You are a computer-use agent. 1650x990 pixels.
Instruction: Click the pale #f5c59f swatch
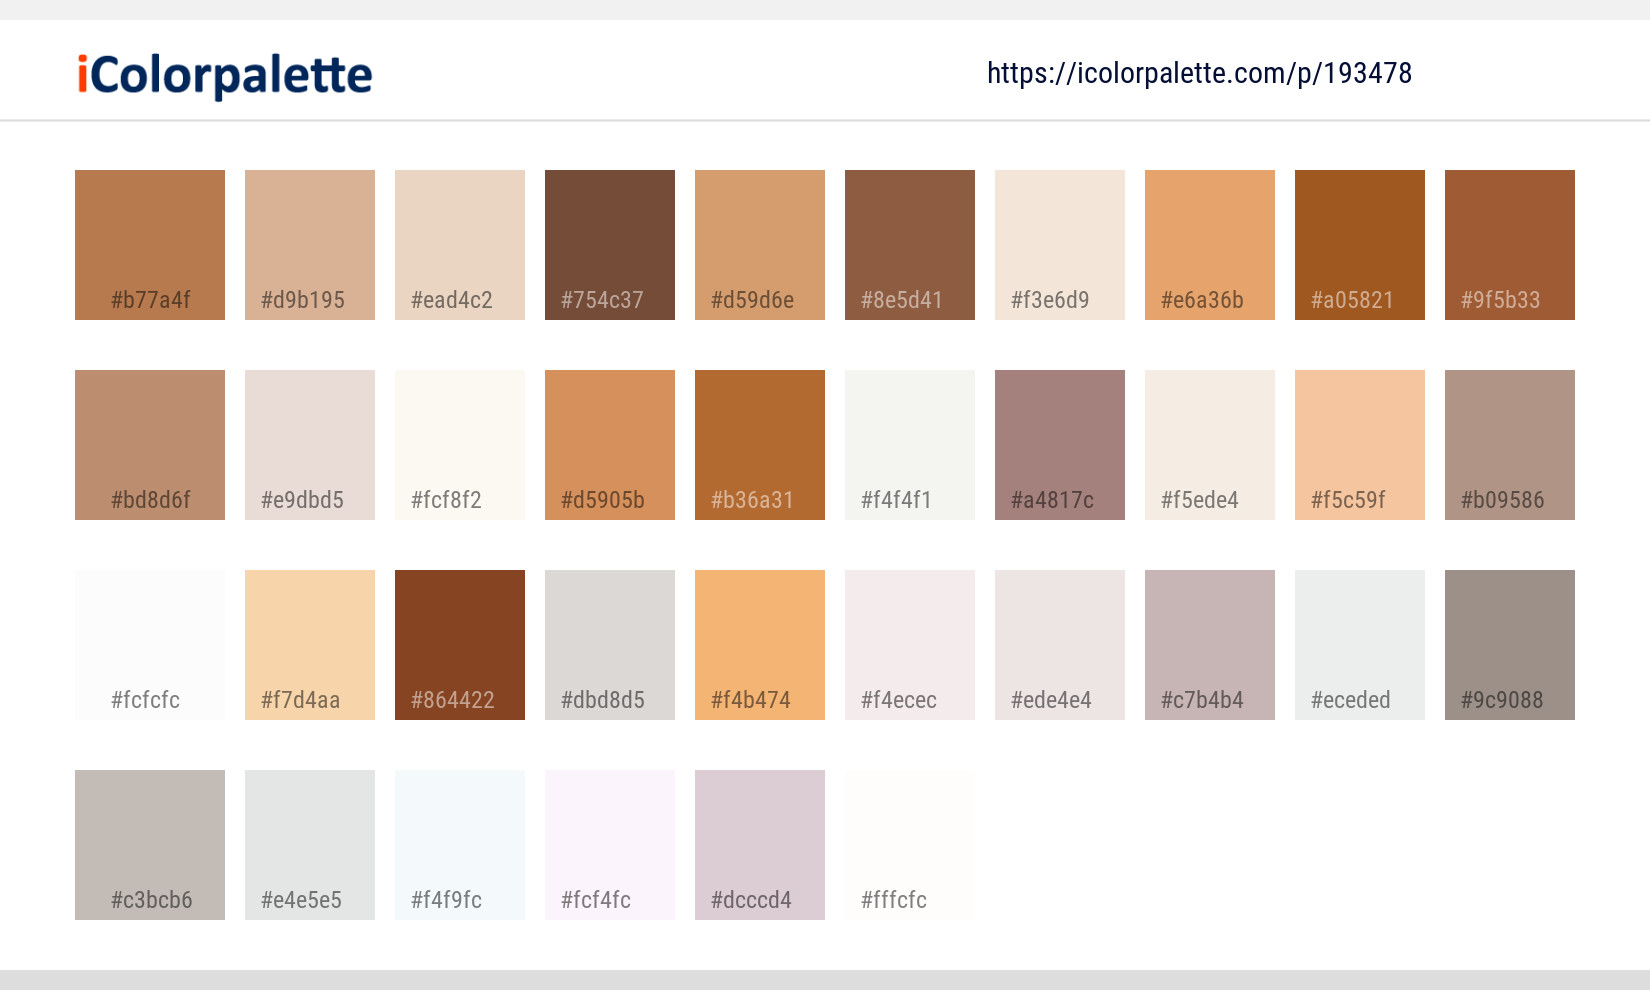(1359, 444)
